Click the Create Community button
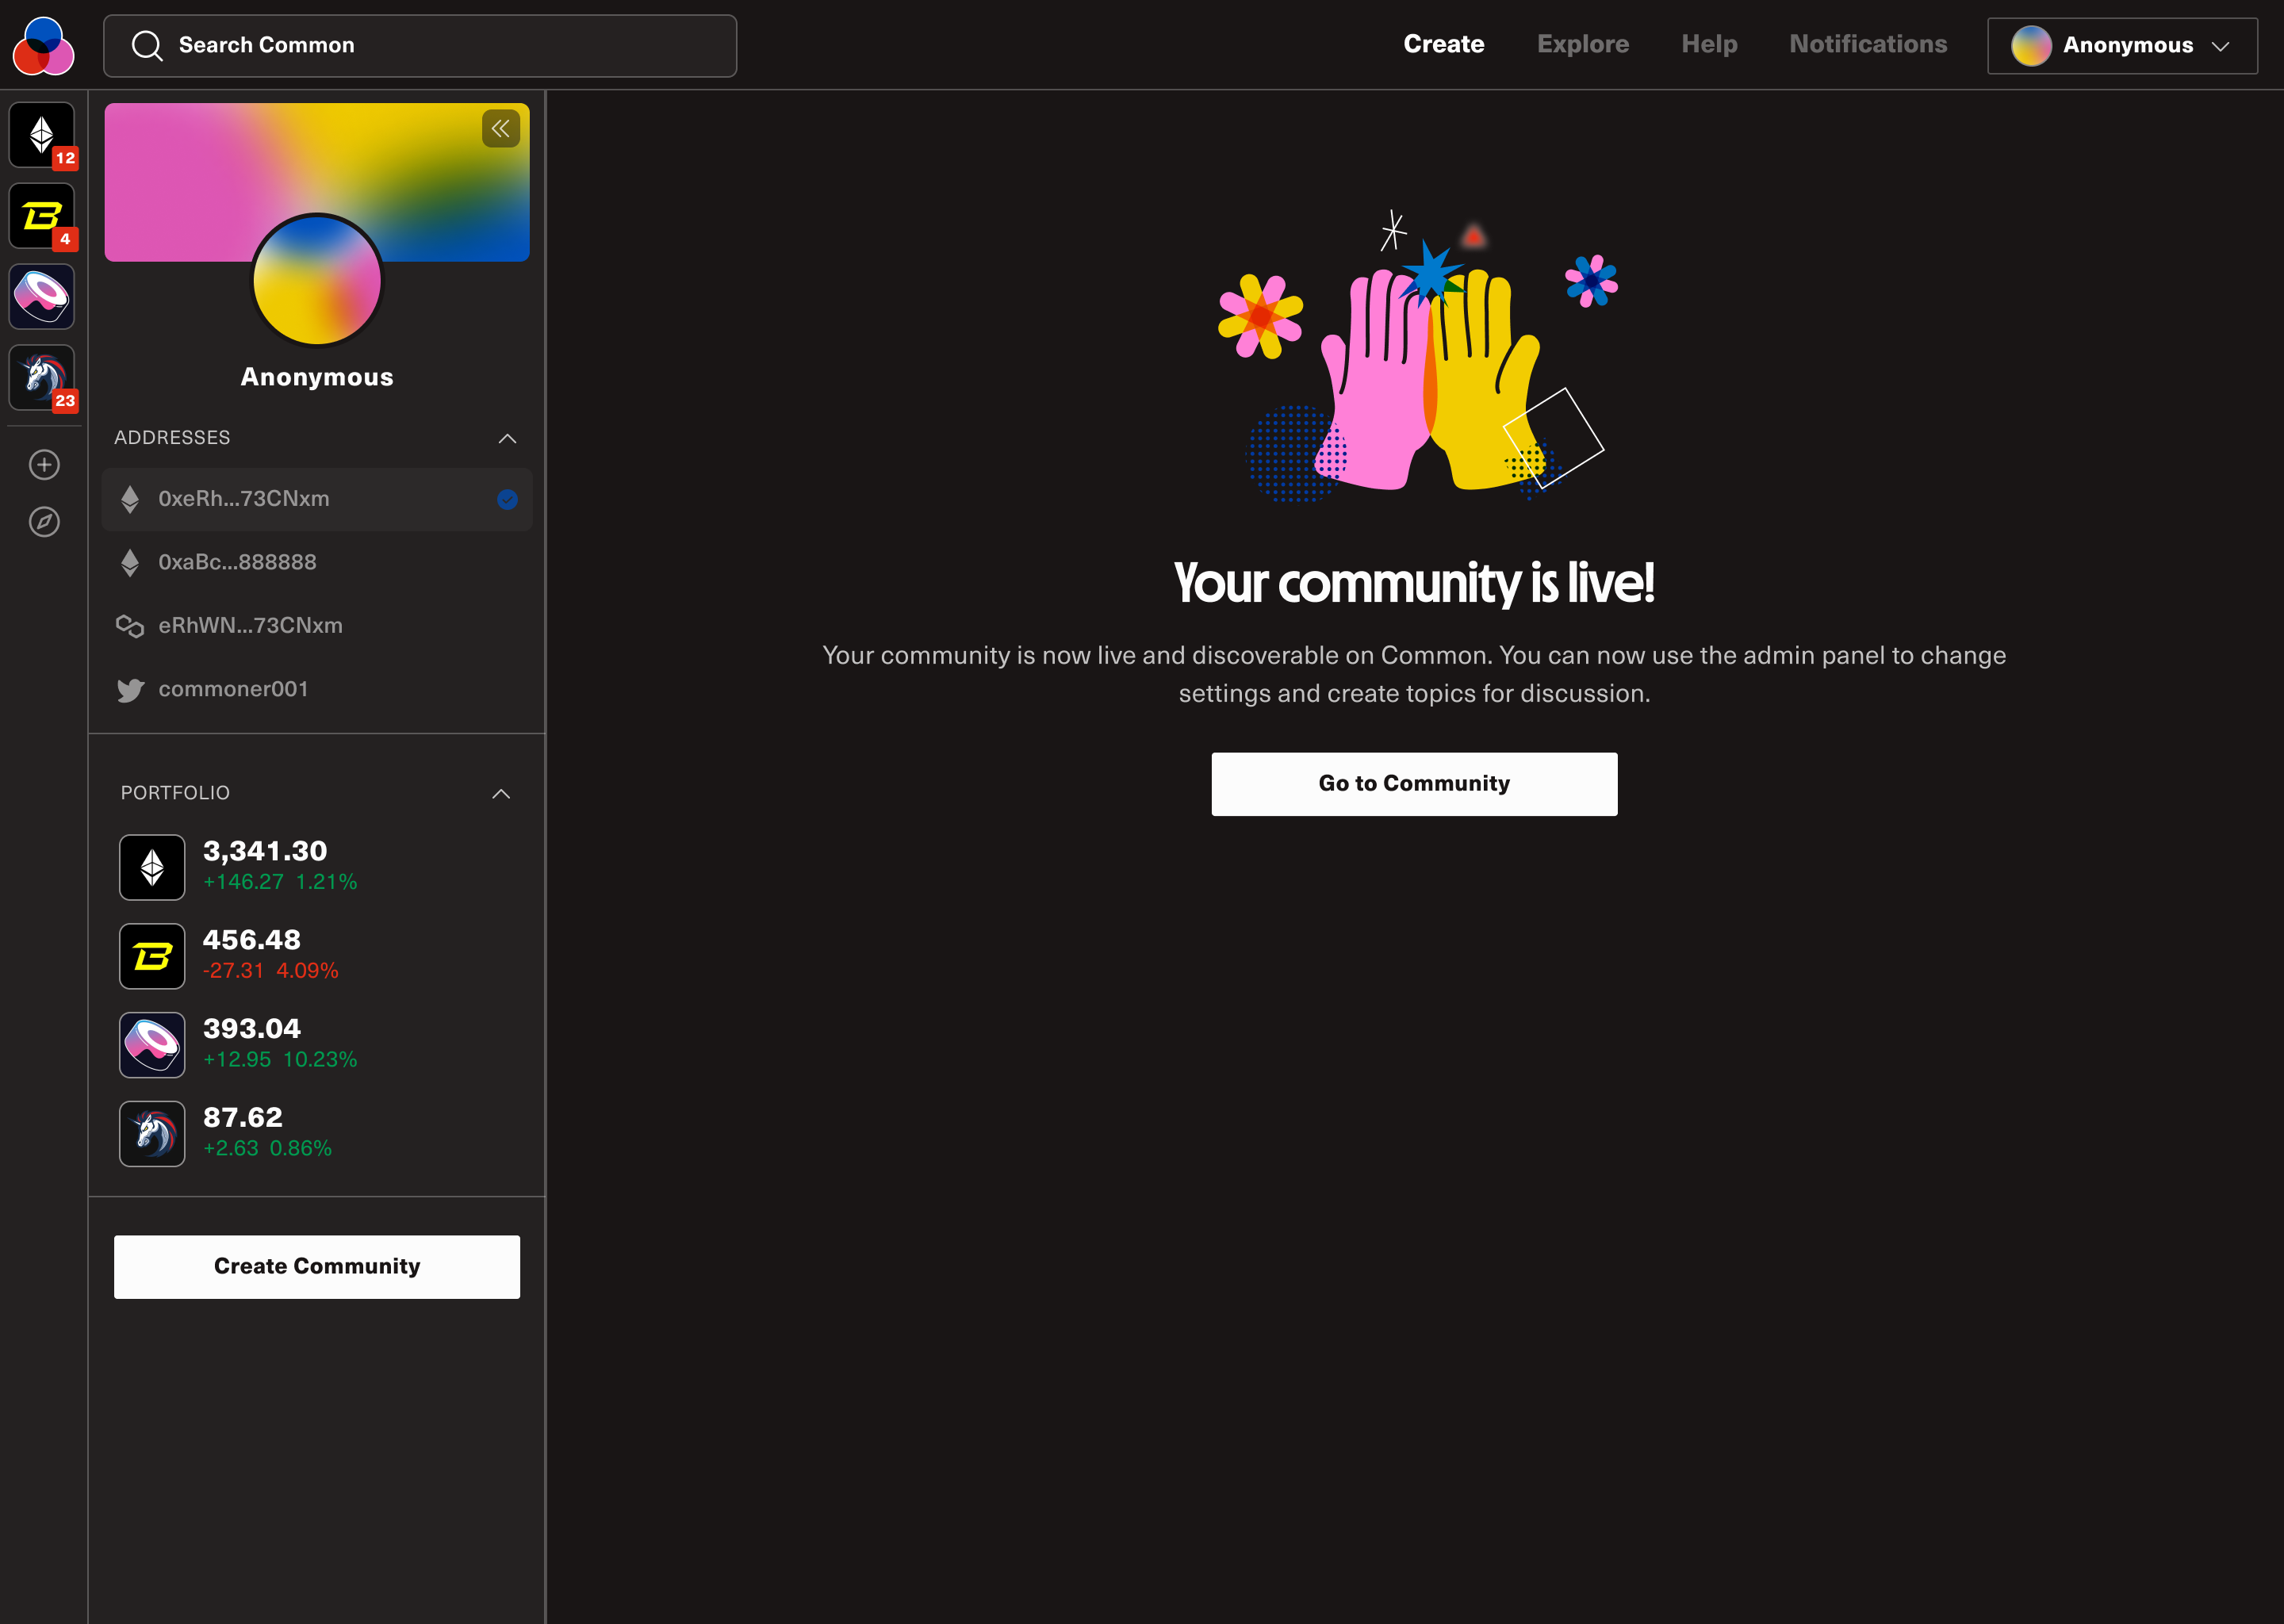The width and height of the screenshot is (2284, 1624). coord(317,1267)
